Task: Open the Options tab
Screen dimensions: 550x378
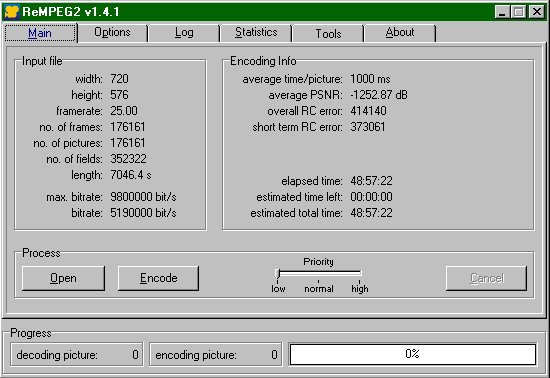Action: [112, 33]
